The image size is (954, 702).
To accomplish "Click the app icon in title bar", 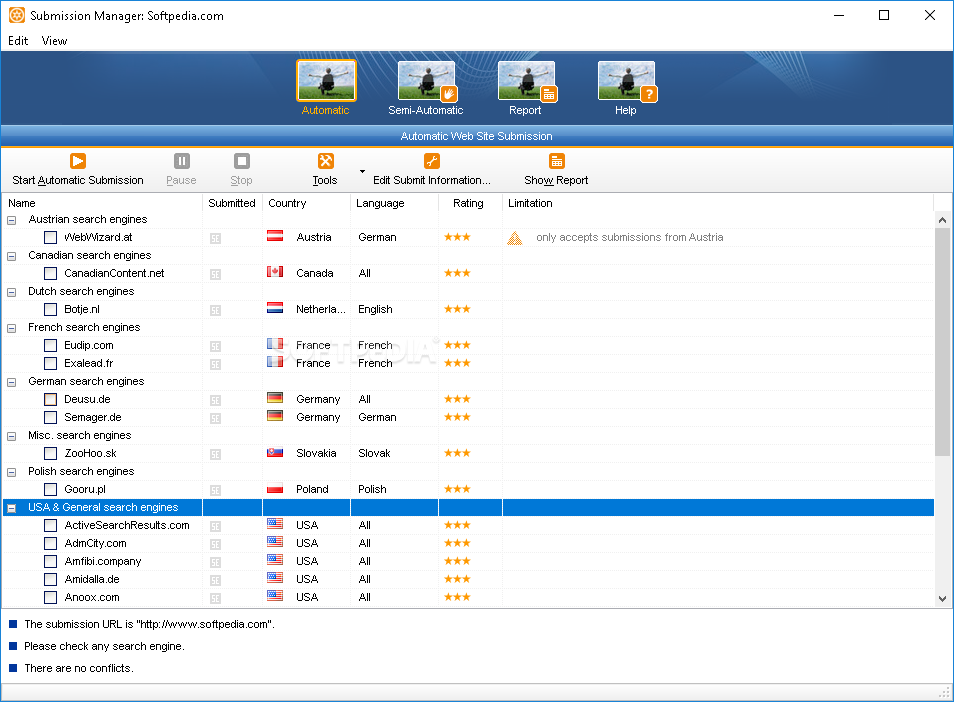I will (x=17, y=15).
